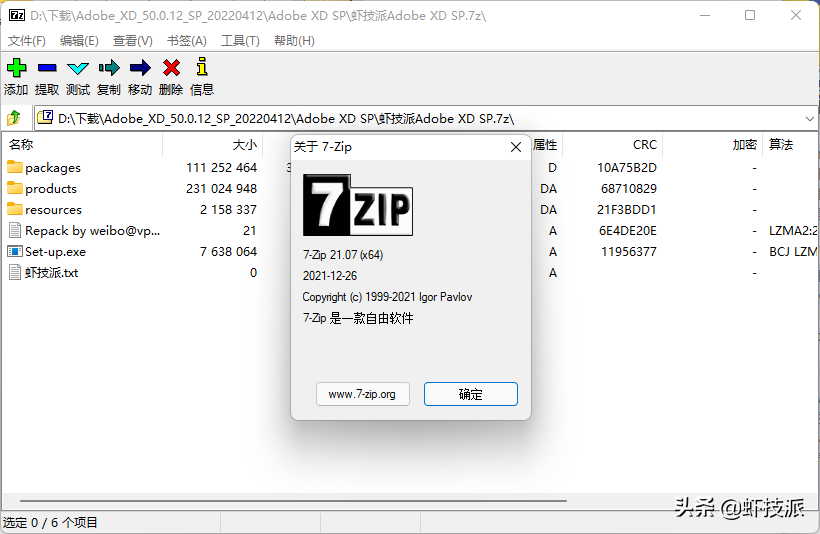This screenshot has height=534, width=820.
Task: Open the 帮助(H) menu
Action: click(294, 41)
